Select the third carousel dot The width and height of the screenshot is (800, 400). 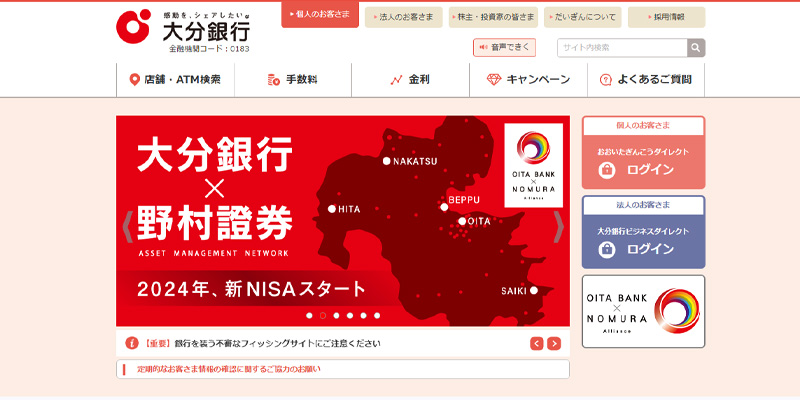pyautogui.click(x=336, y=315)
